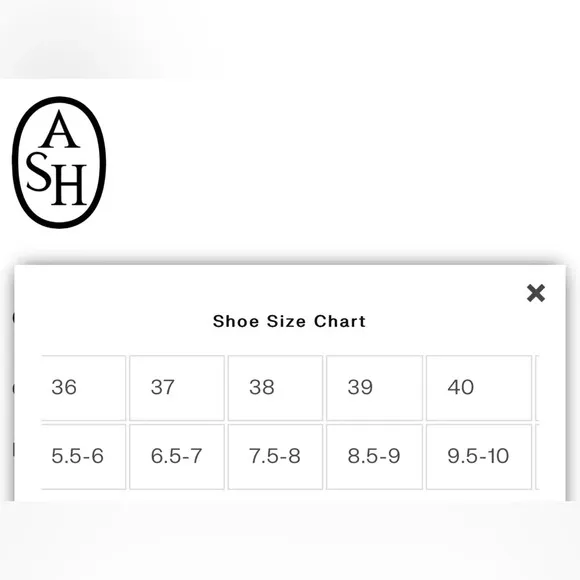Click the 8.5-9 US size cell

(x=374, y=456)
